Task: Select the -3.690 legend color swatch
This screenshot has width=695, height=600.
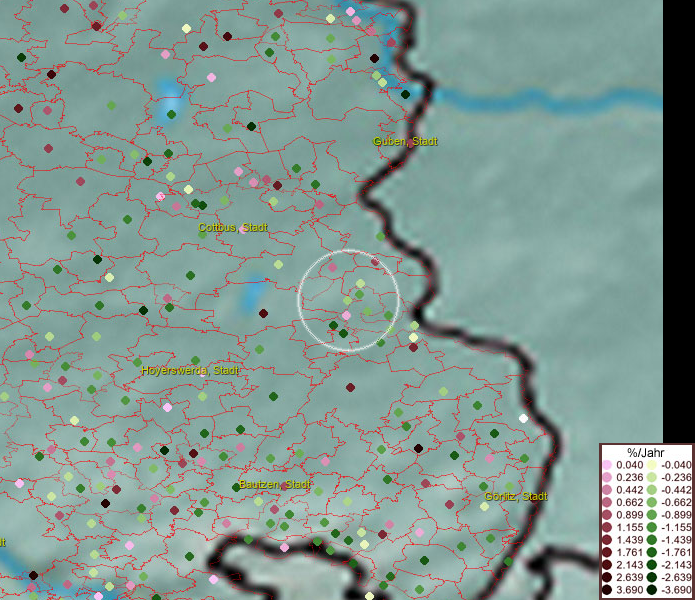Action: tap(652, 590)
